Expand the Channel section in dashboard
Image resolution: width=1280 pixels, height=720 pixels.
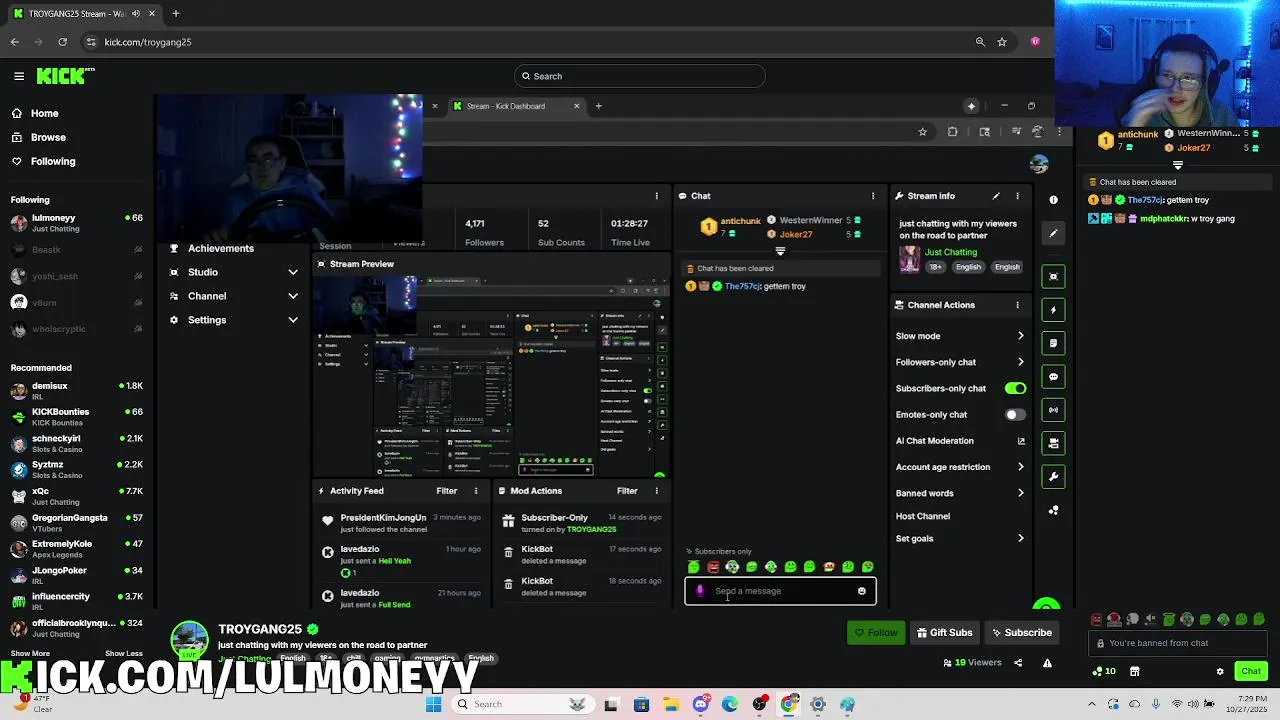233,296
